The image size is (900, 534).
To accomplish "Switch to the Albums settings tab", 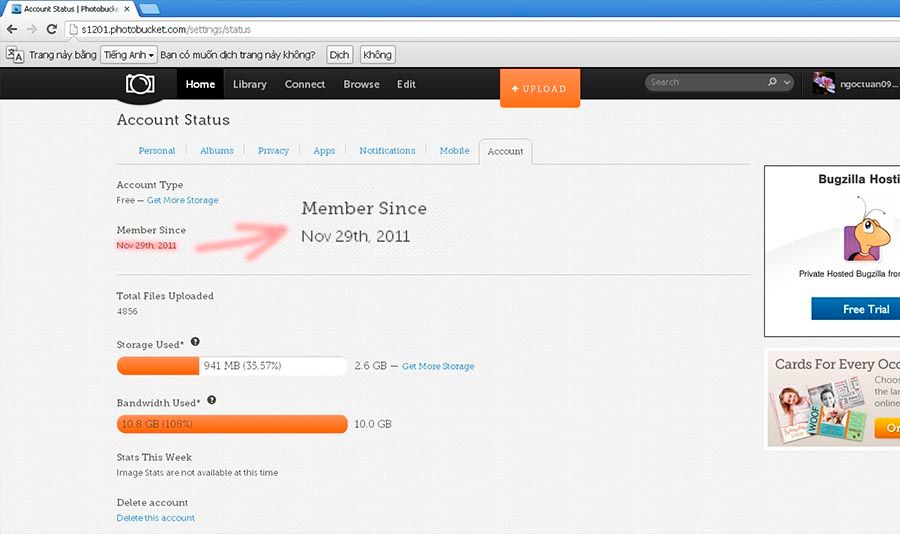I will tap(216, 150).
